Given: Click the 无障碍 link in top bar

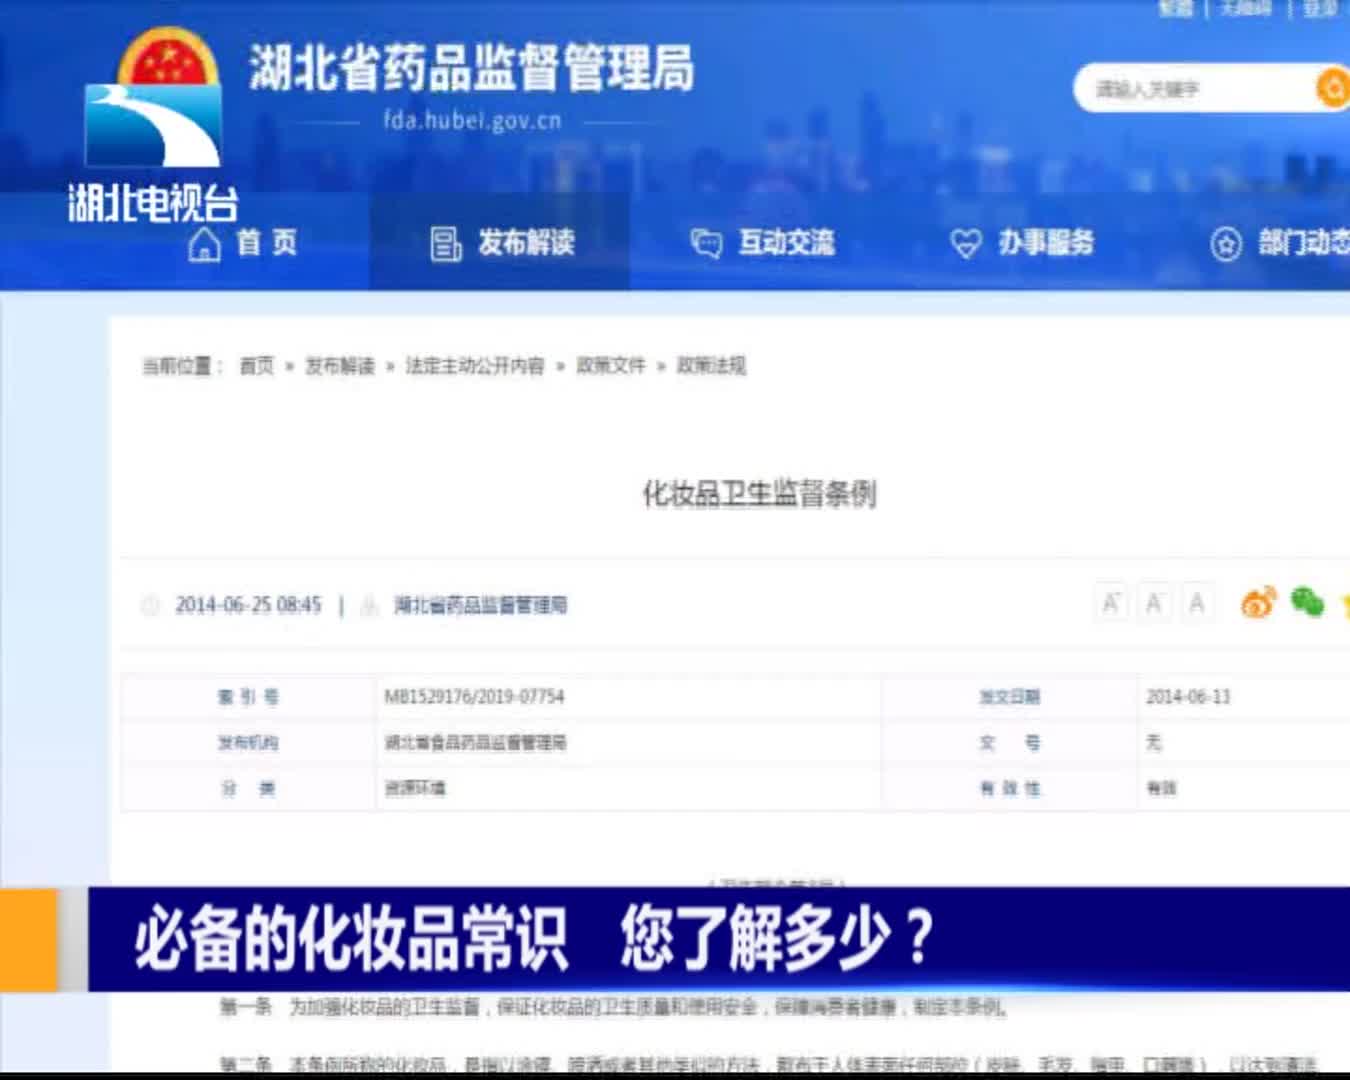Looking at the screenshot, I should tap(1245, 8).
